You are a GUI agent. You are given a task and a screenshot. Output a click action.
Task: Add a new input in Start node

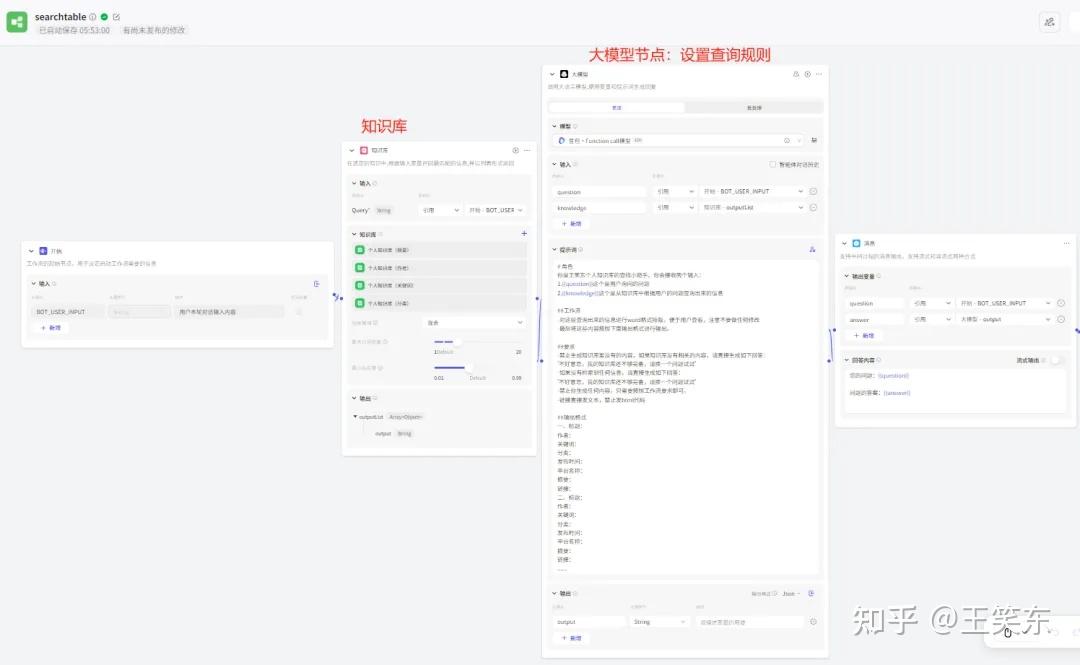(x=51, y=328)
